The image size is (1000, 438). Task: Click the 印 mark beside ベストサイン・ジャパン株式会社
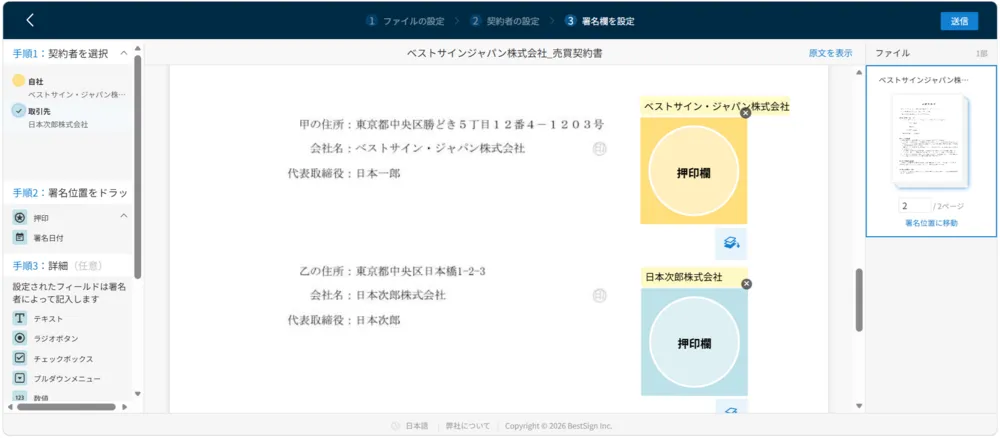599,149
